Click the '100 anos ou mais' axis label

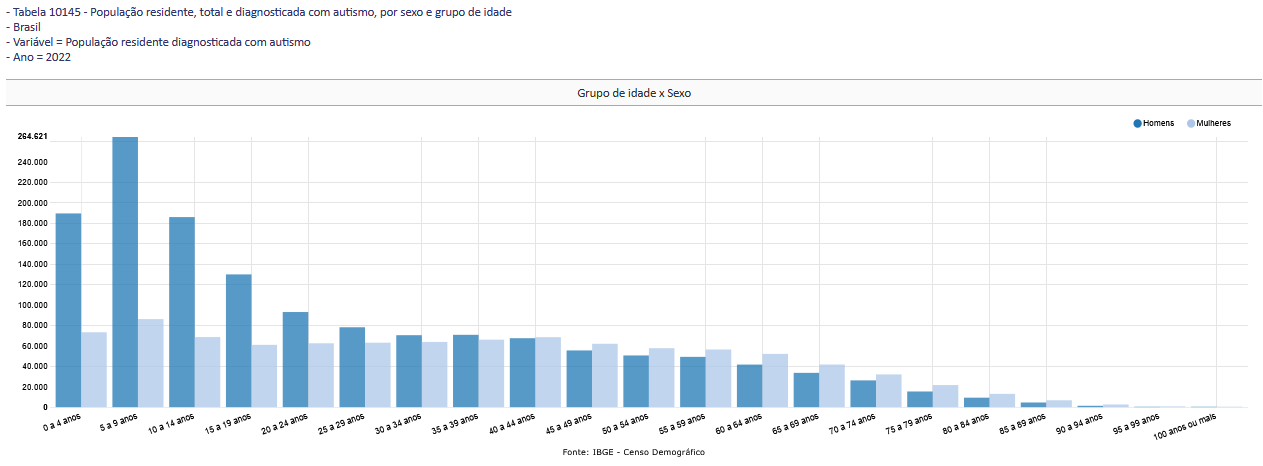coord(1186,427)
